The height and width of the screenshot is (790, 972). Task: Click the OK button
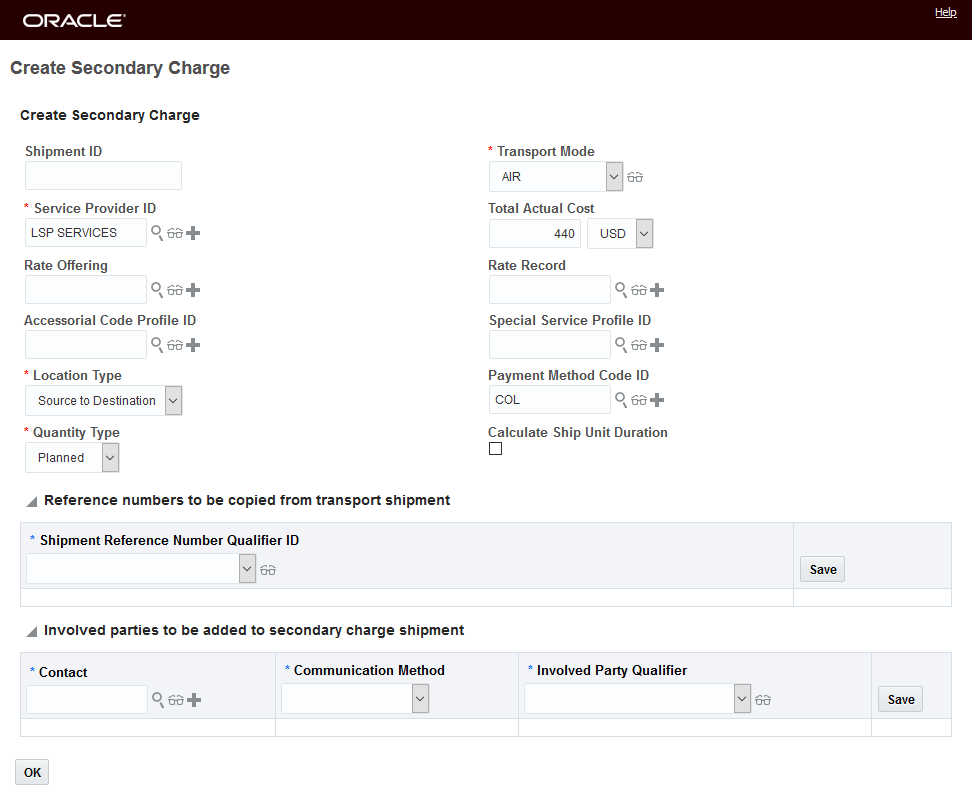pyautogui.click(x=32, y=772)
